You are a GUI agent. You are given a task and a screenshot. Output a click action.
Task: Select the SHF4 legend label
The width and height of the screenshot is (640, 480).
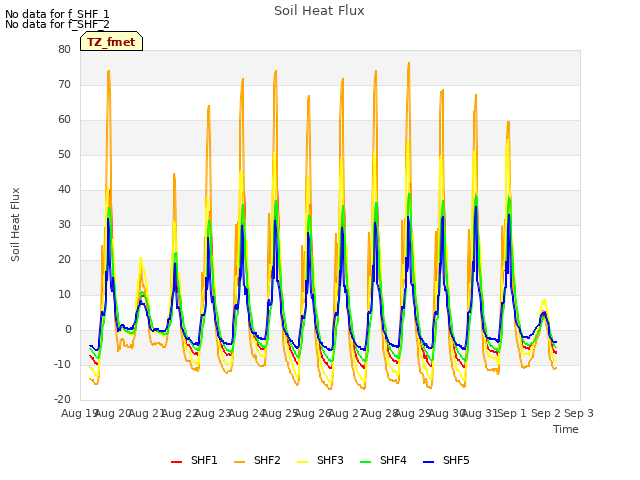[393, 460]
